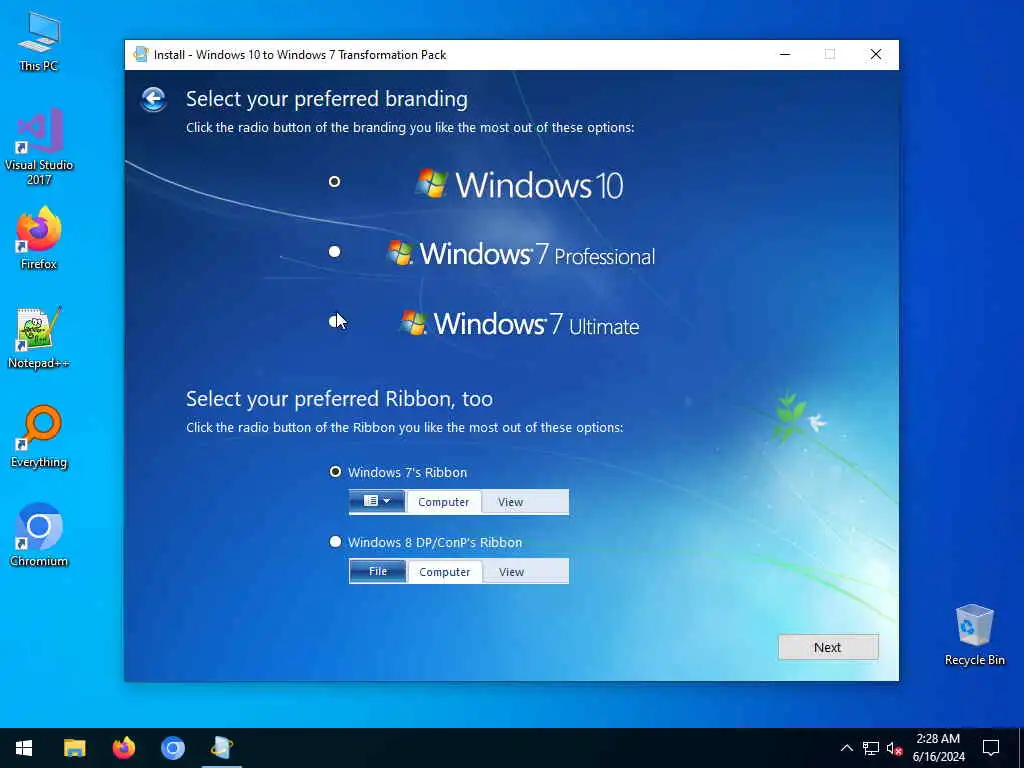The height and width of the screenshot is (768, 1024).
Task: Click File tab in Windows 8 ribbon preview
Action: tap(377, 571)
